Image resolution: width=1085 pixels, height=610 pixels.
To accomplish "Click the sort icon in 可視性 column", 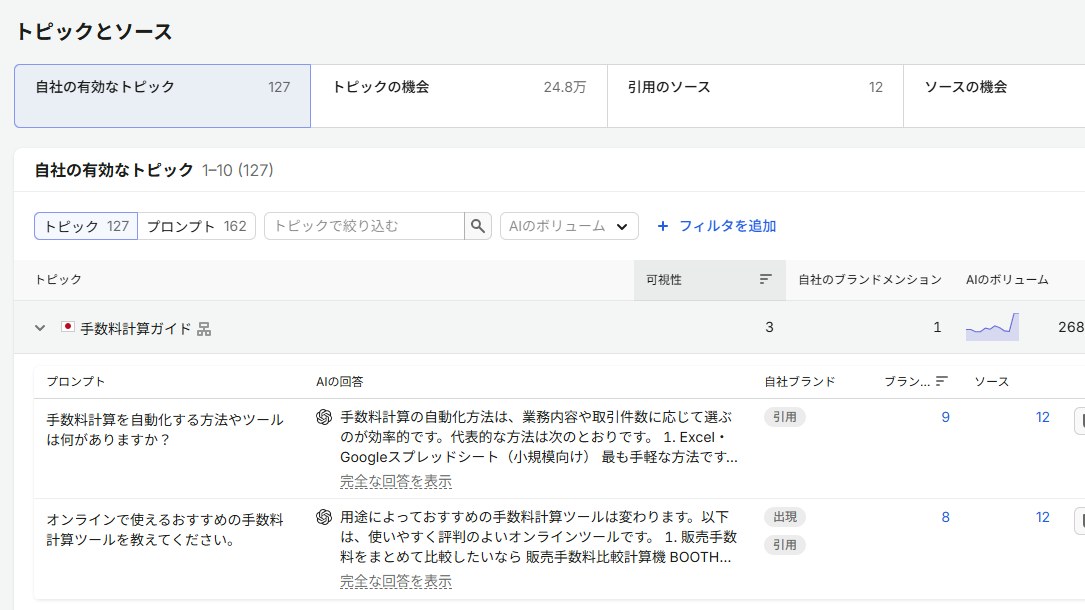I will coord(765,279).
